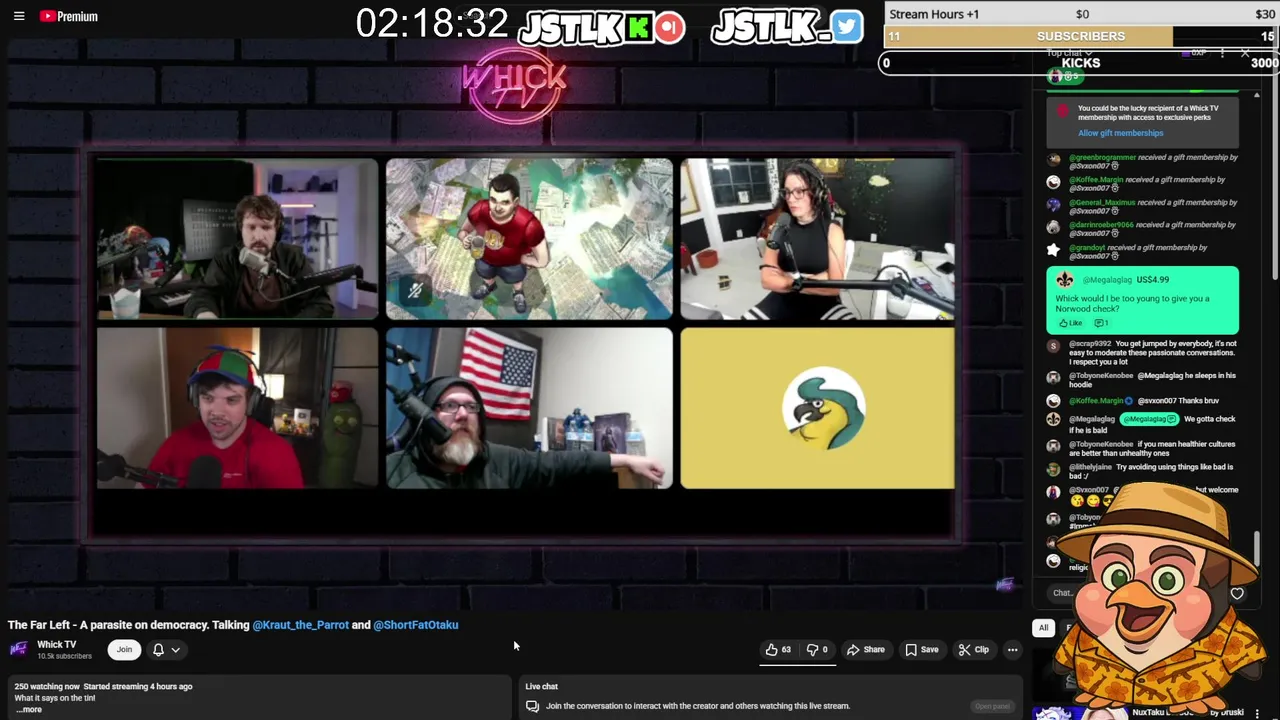
Task: Close the live chat panel
Action: pyautogui.click(x=1245, y=52)
